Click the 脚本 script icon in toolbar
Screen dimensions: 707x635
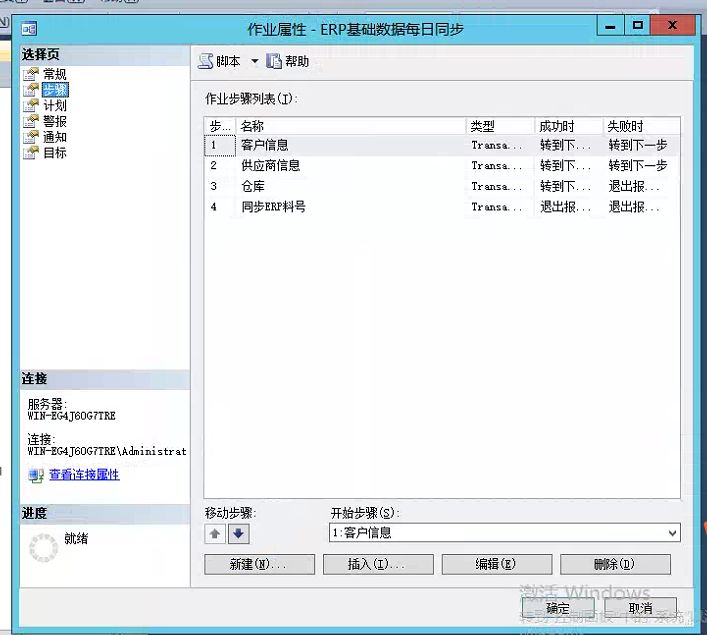206,61
